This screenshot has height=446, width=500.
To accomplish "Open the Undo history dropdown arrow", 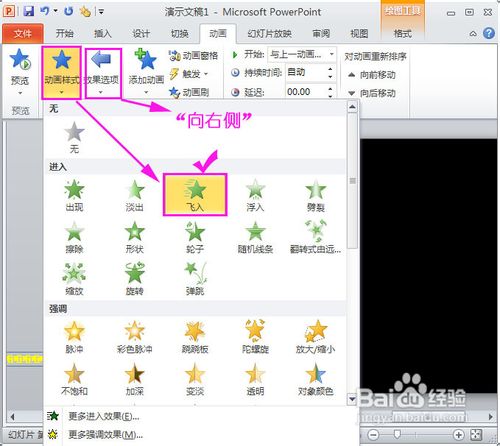I will [x=55, y=11].
